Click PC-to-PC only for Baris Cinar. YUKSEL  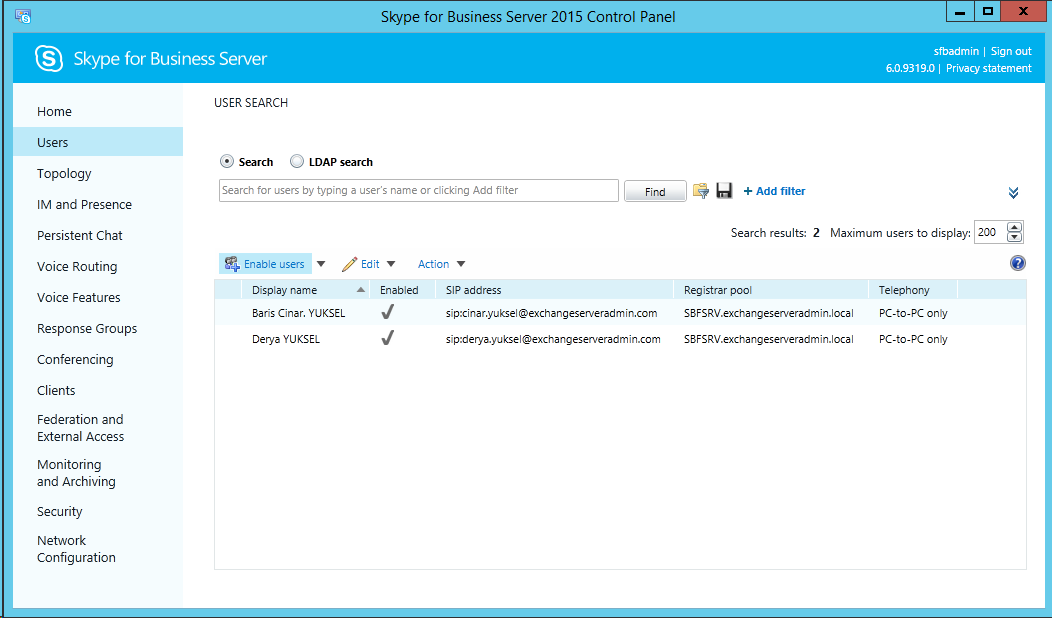913,313
